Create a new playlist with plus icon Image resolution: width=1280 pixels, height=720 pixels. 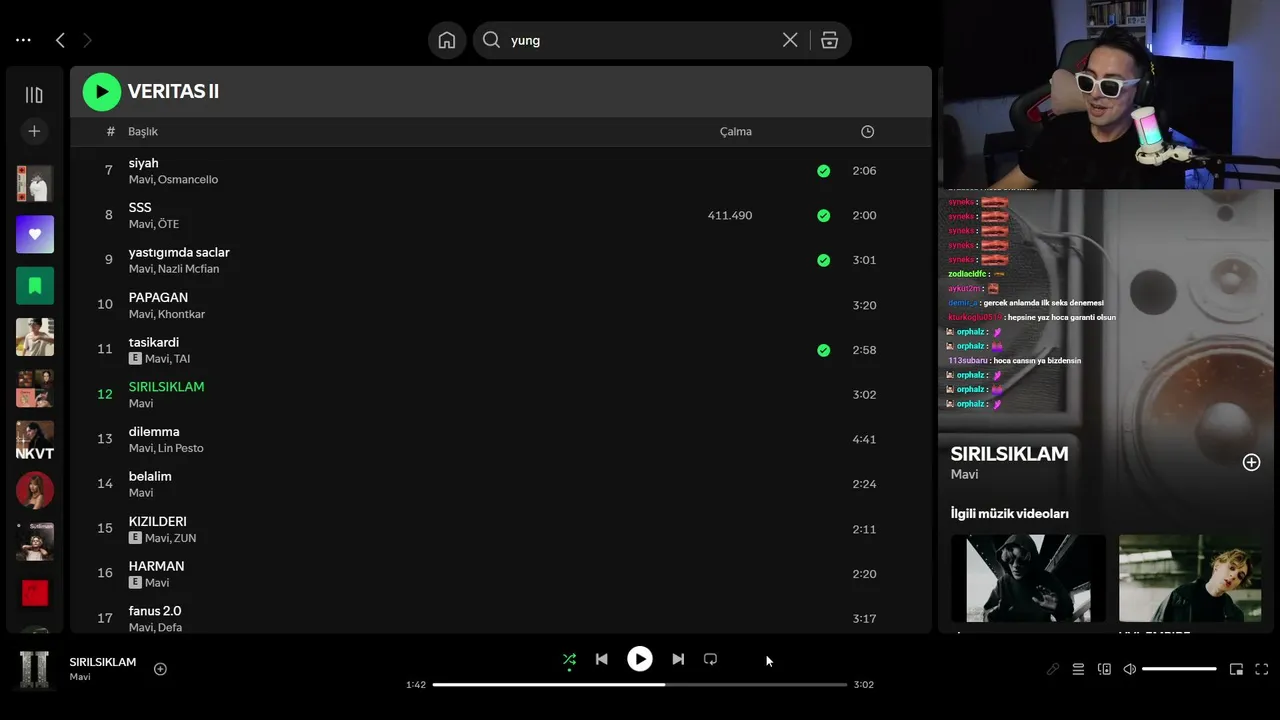[34, 131]
